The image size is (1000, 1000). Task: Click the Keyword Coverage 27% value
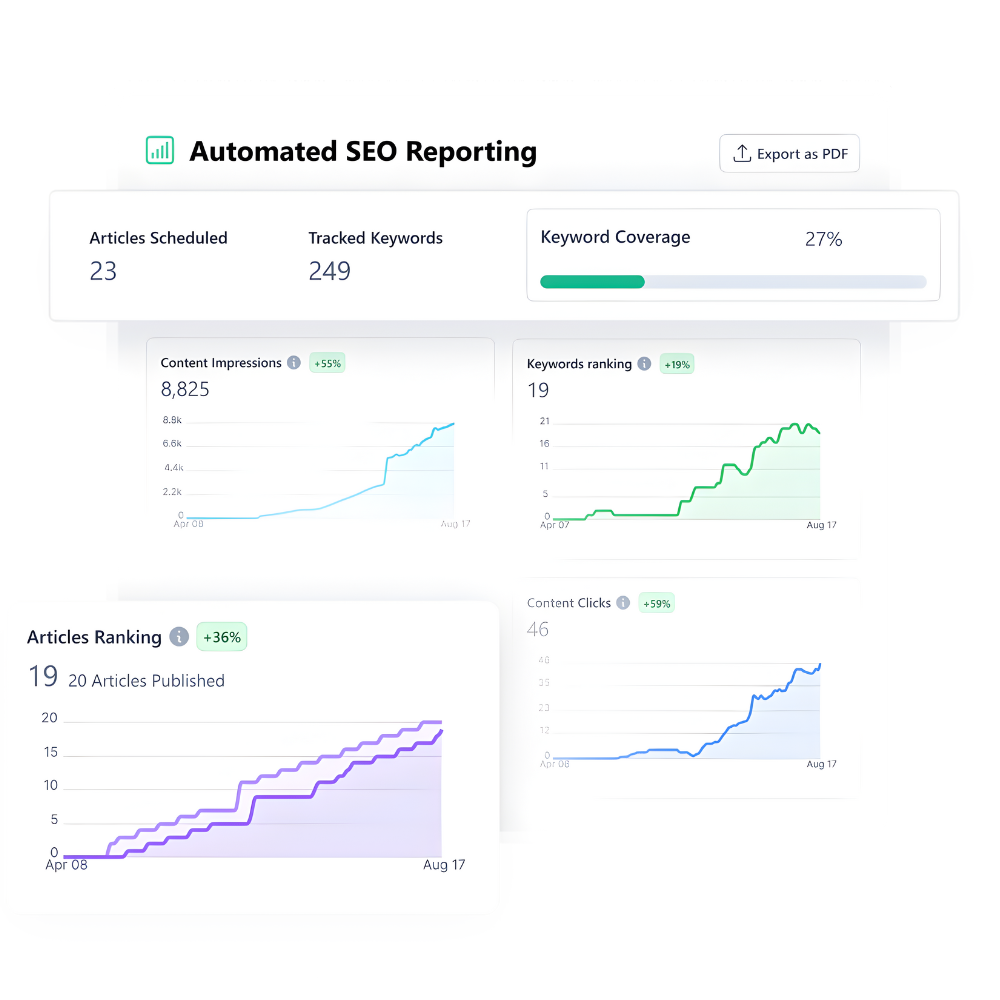click(823, 239)
